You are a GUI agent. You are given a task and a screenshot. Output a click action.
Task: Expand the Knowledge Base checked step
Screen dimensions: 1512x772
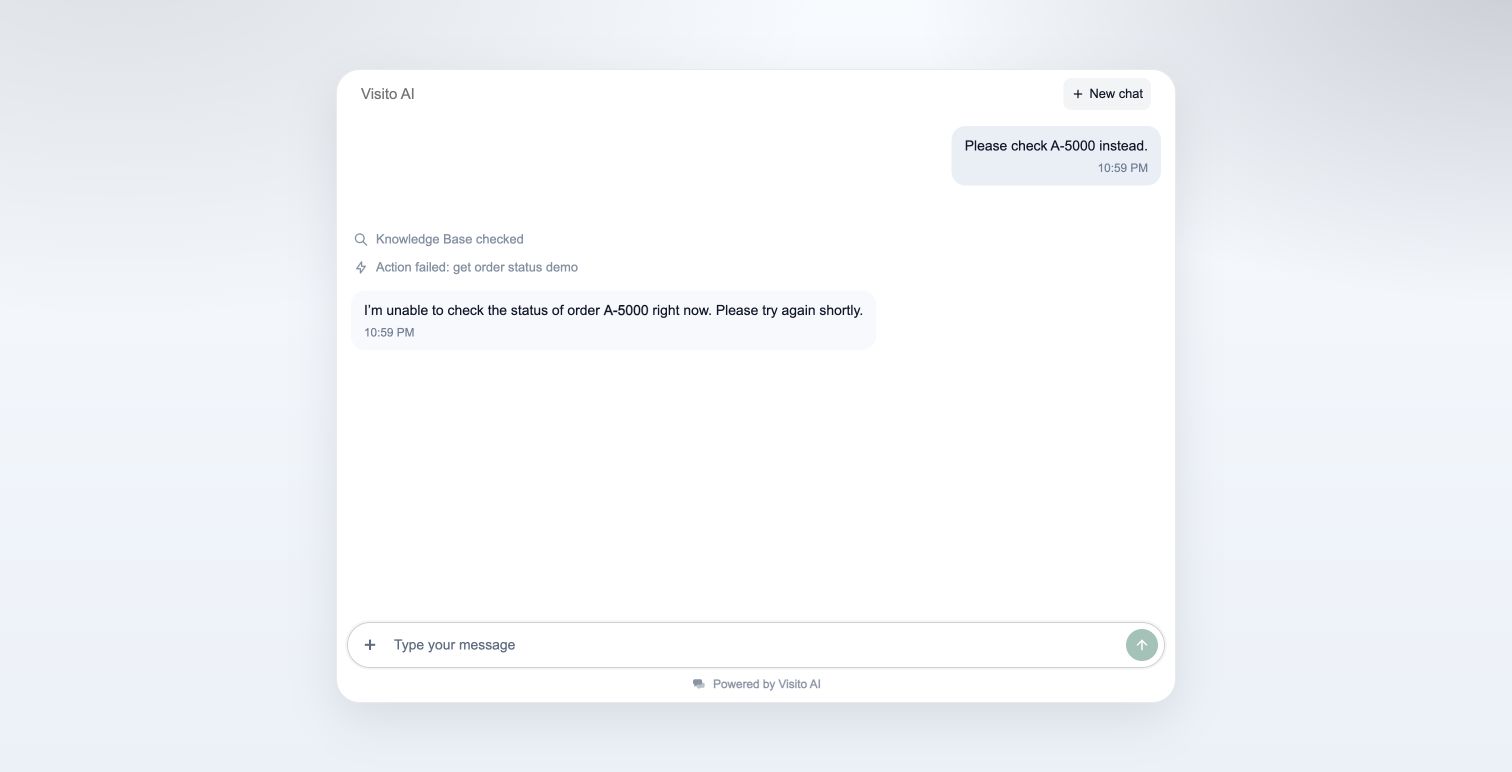click(x=439, y=239)
